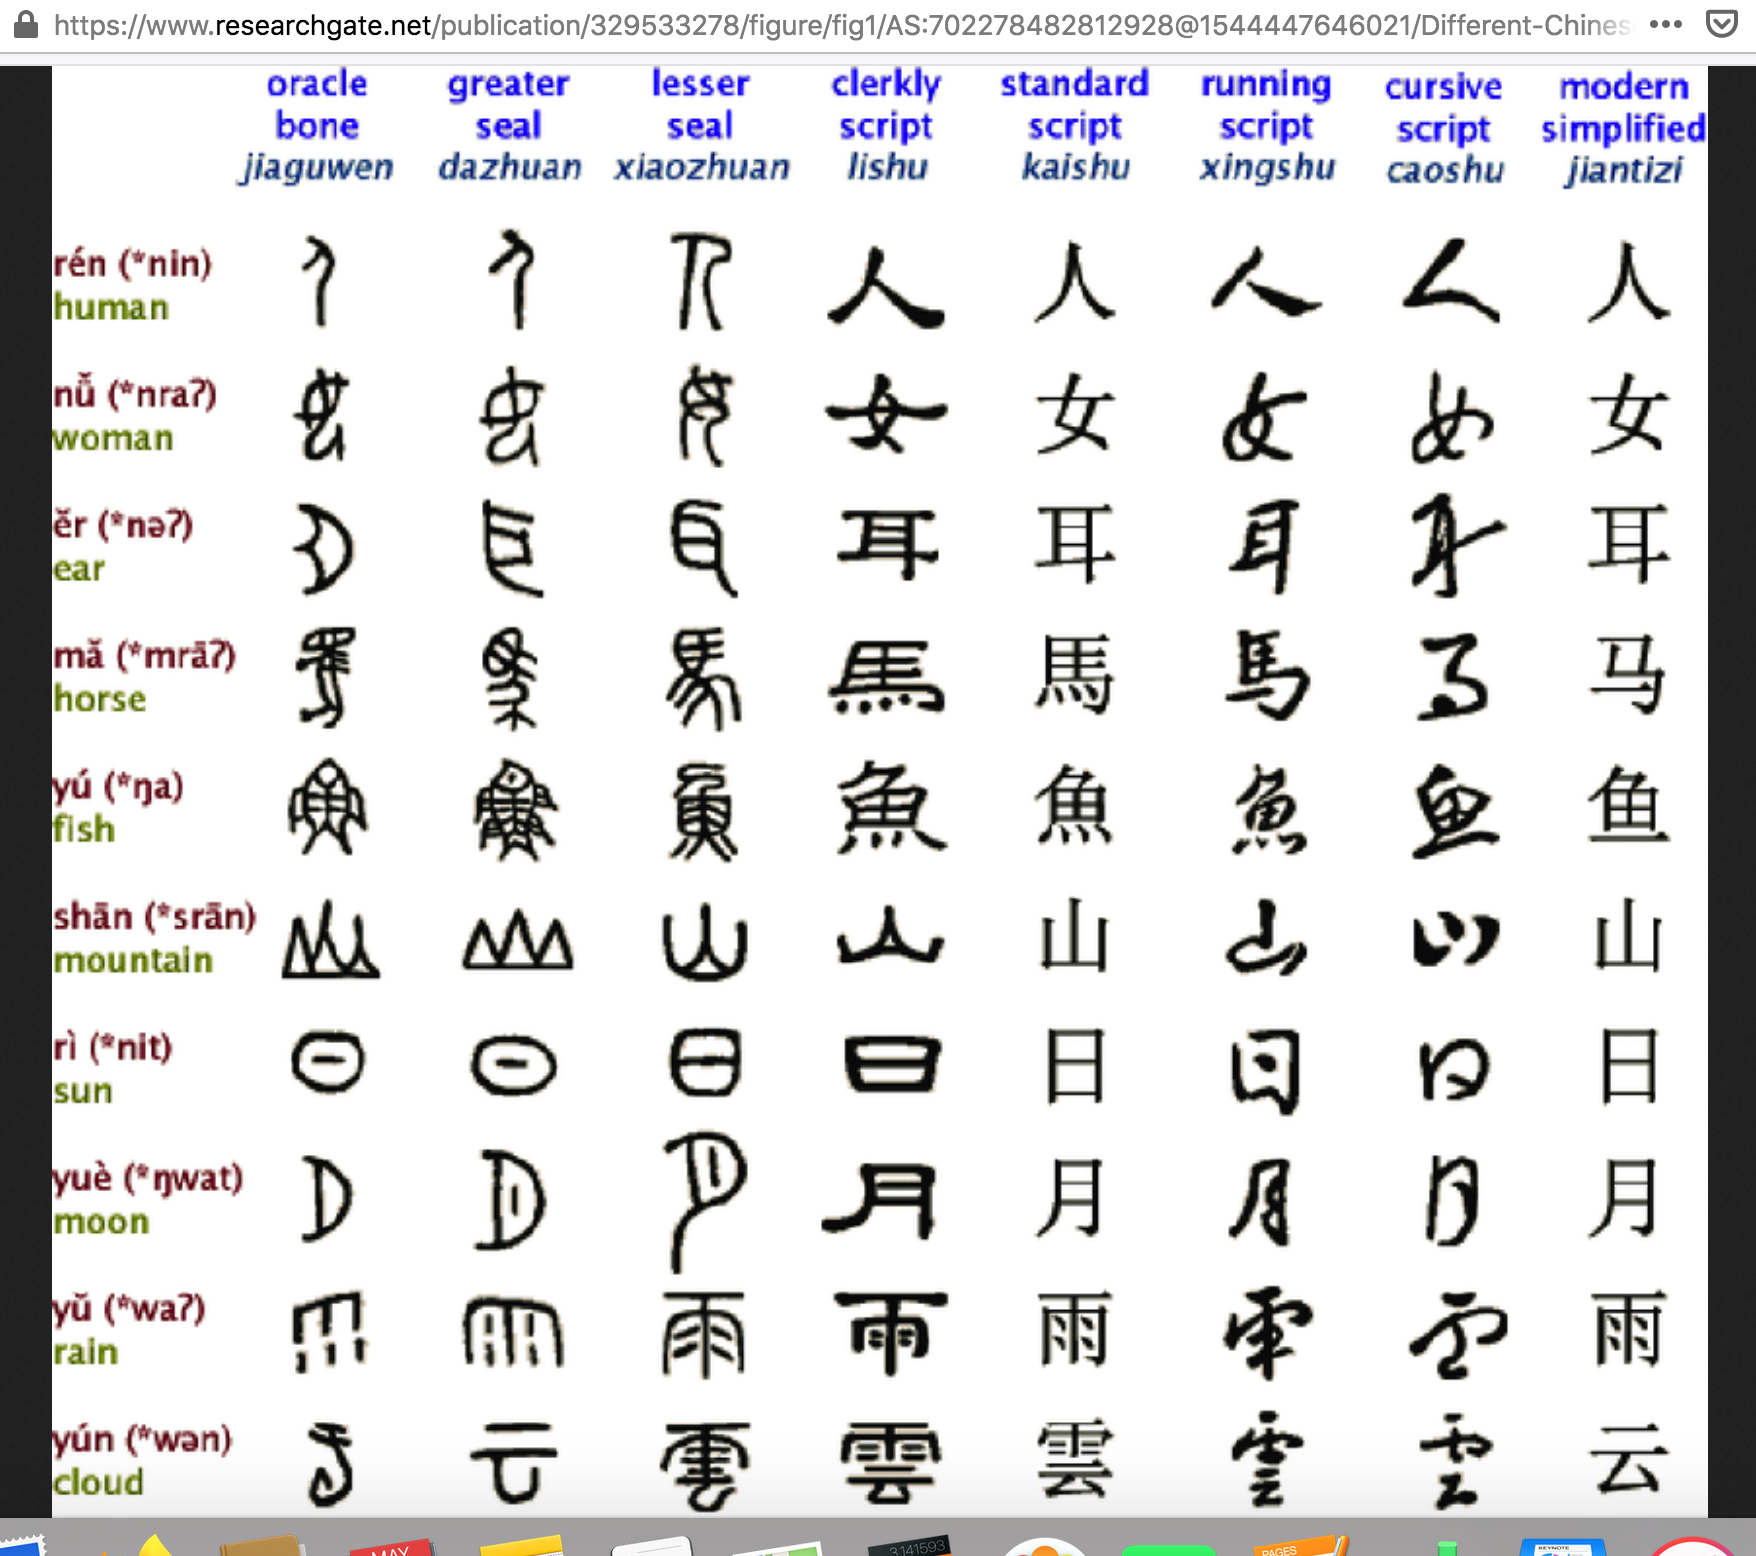This screenshot has width=1756, height=1556.
Task: Click the greater seal glyph for mountain
Action: (x=518, y=941)
